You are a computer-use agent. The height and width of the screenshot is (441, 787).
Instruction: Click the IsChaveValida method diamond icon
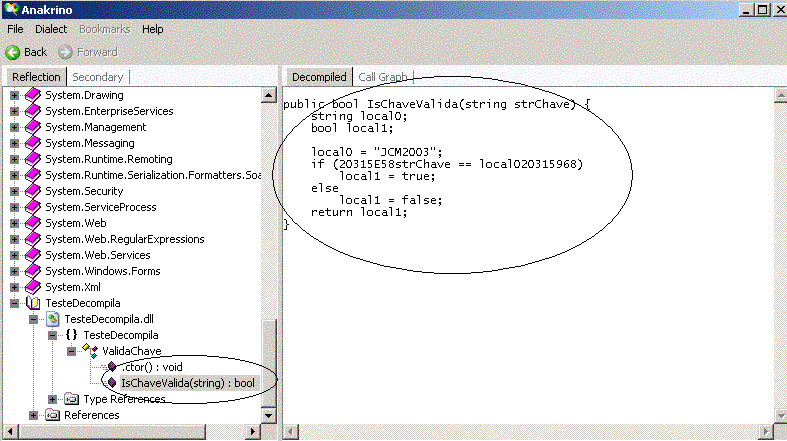pos(112,383)
